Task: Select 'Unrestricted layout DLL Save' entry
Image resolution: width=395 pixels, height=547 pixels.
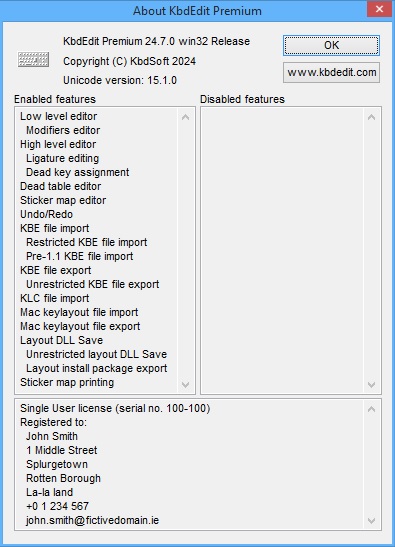Action: [96, 354]
